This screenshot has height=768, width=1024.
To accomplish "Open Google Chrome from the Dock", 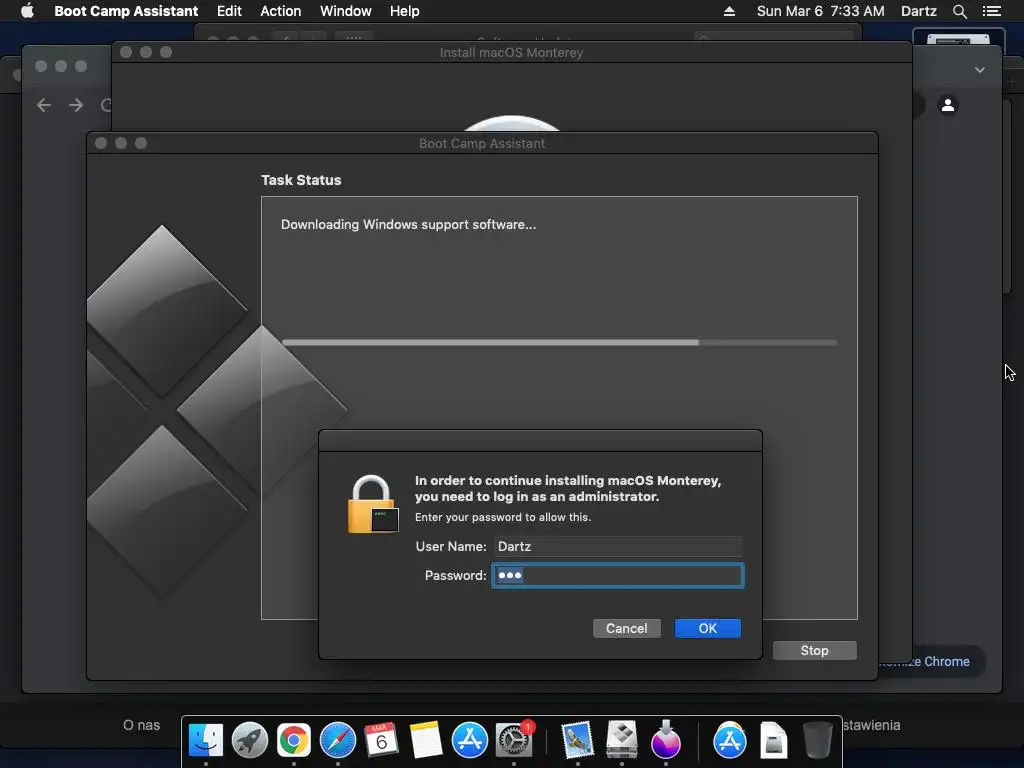I will click(294, 740).
